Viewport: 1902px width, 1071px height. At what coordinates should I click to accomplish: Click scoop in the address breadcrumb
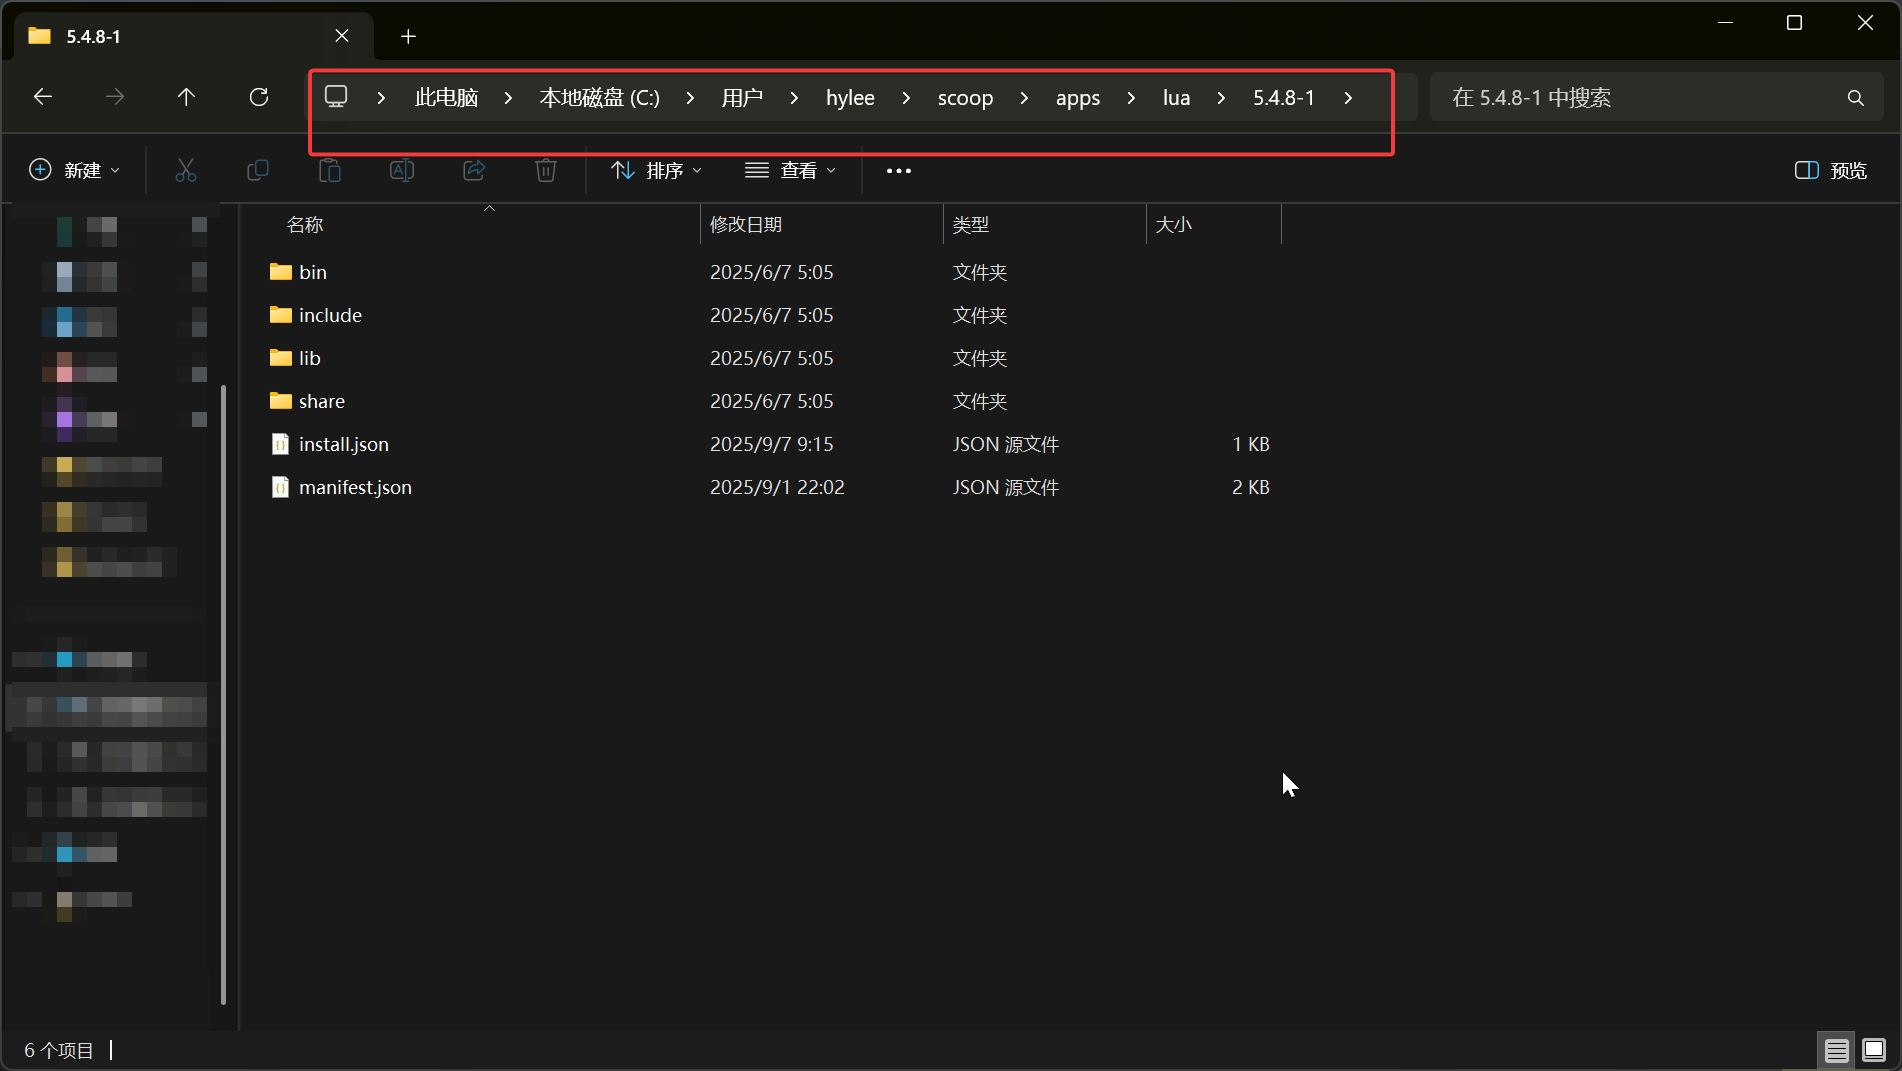[x=965, y=98]
